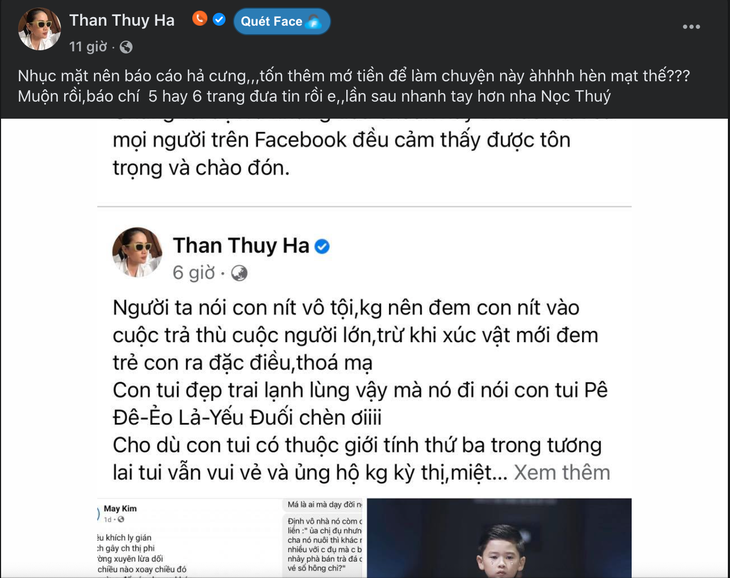
Task: Click the public globe icon beside 11 giờ
Action: pos(126,47)
